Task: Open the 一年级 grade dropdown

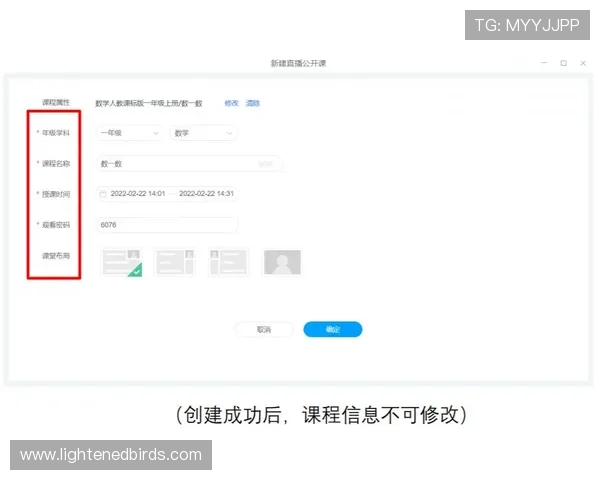Action: (129, 133)
